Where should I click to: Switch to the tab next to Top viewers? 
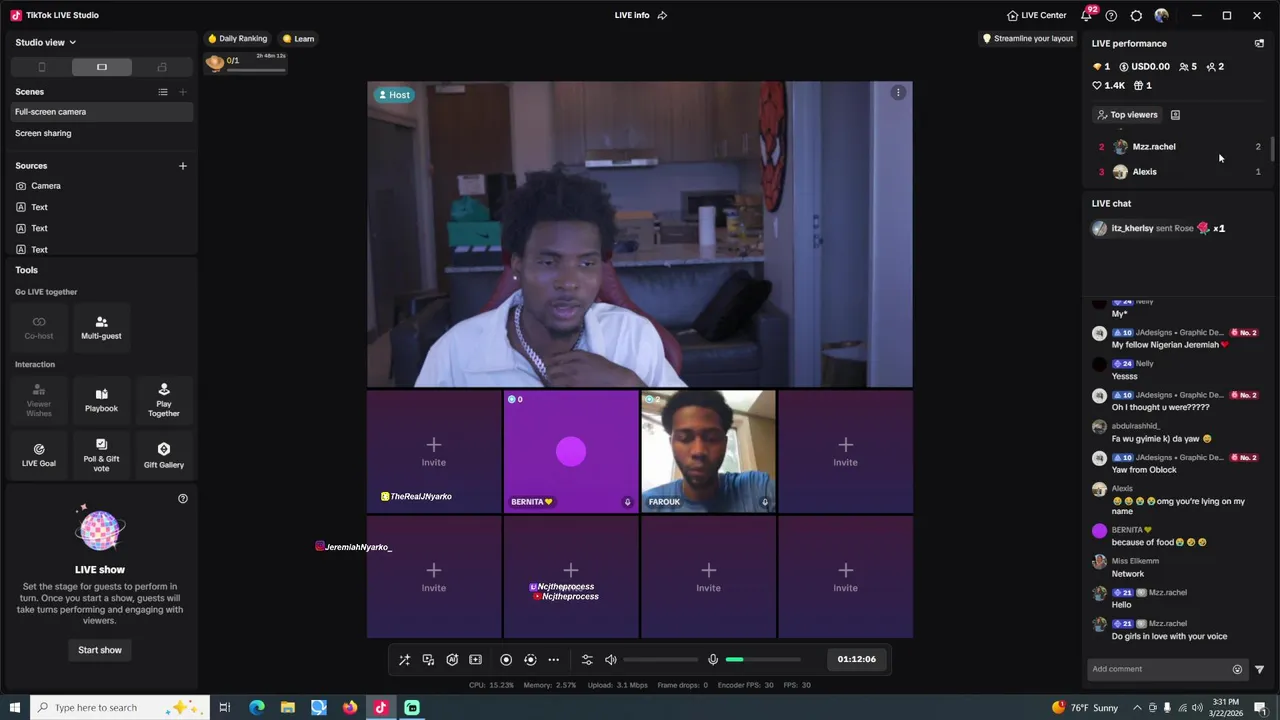pos(1176,115)
